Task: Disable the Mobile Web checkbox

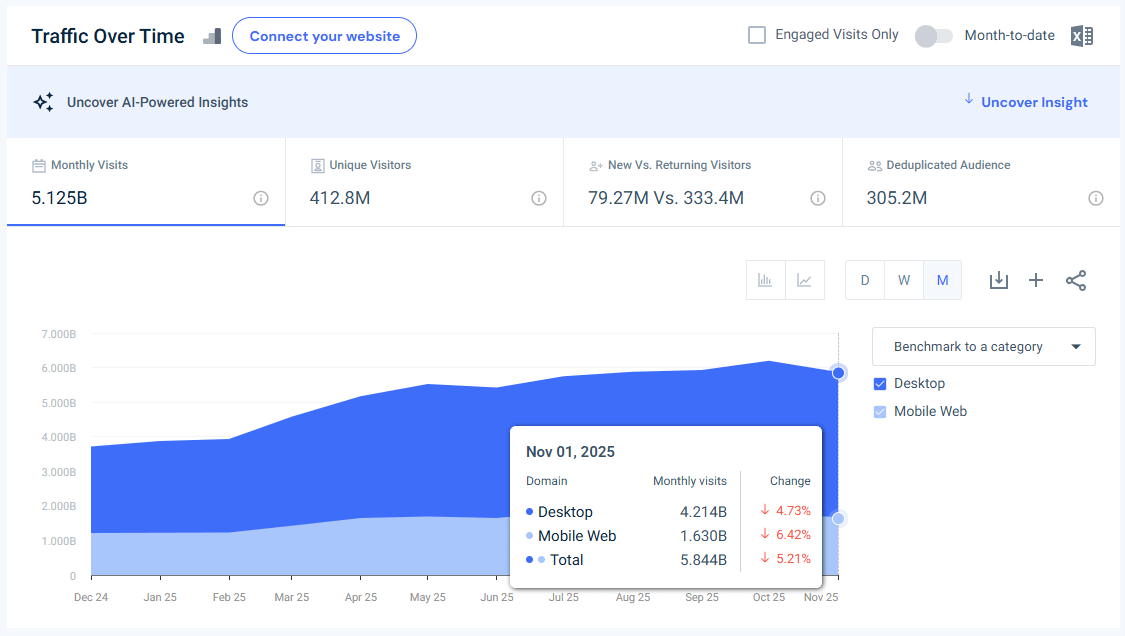Action: click(x=880, y=411)
